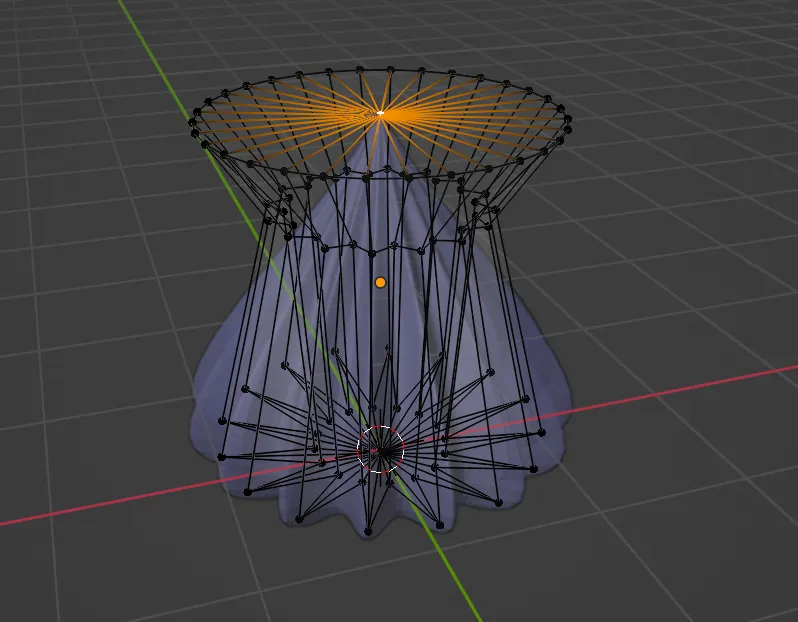Select the leftmost vertex on the top ring
798x622 pixels.
click(192, 122)
